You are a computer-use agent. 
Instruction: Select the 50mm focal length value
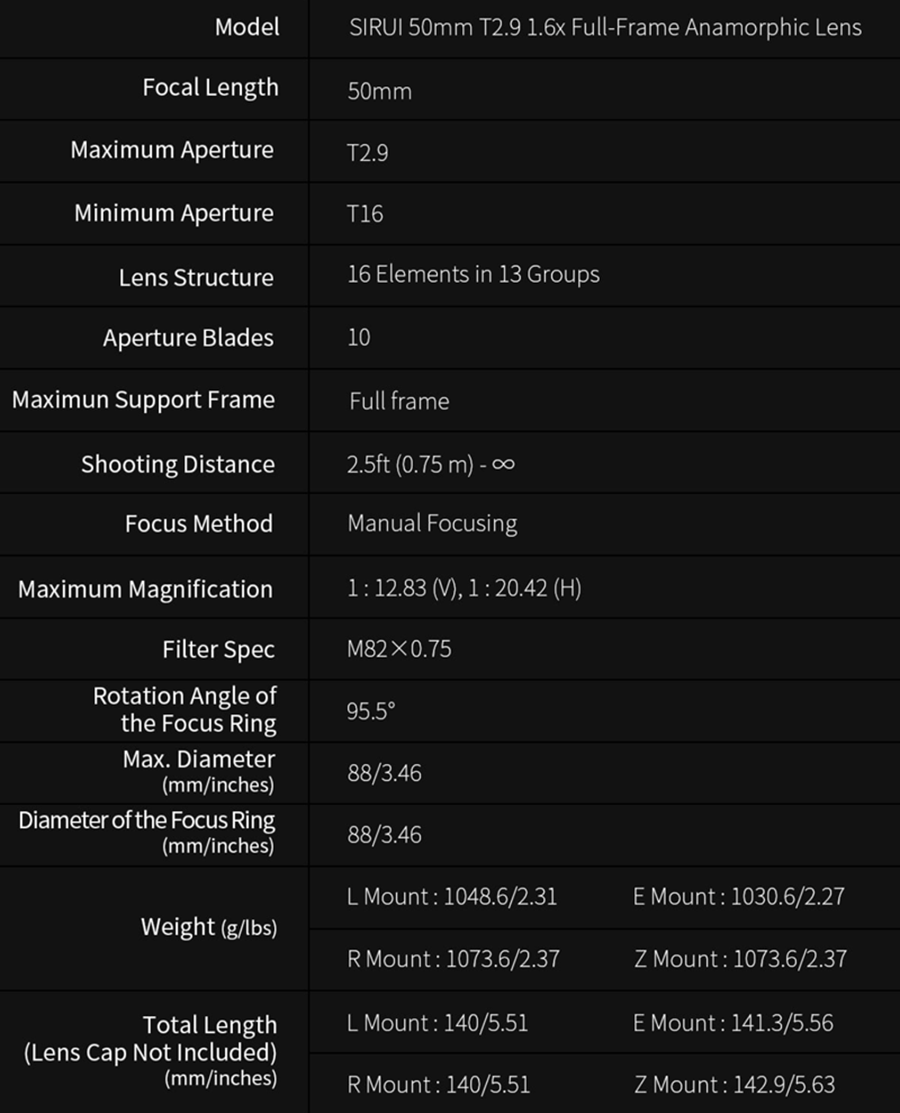click(379, 91)
